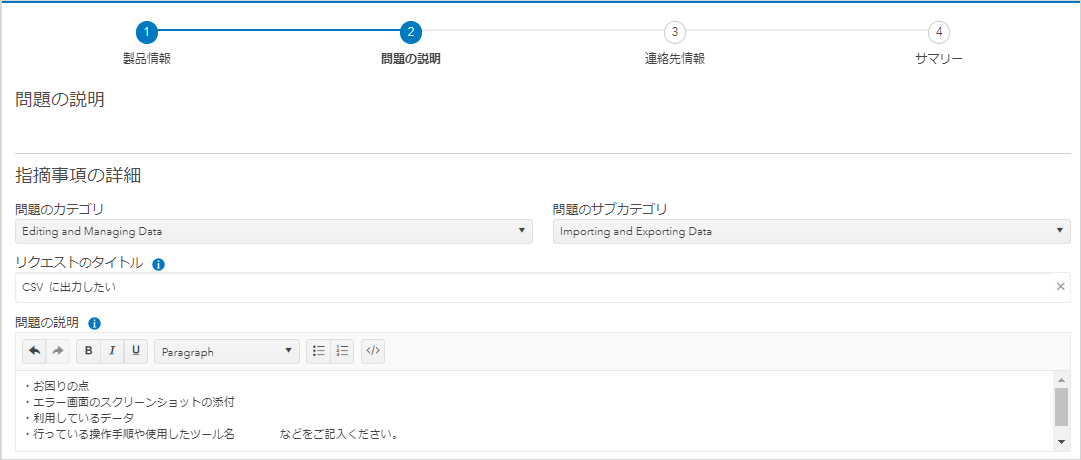
Task: Click the editor scrollbar down arrow
Action: click(x=1062, y=442)
